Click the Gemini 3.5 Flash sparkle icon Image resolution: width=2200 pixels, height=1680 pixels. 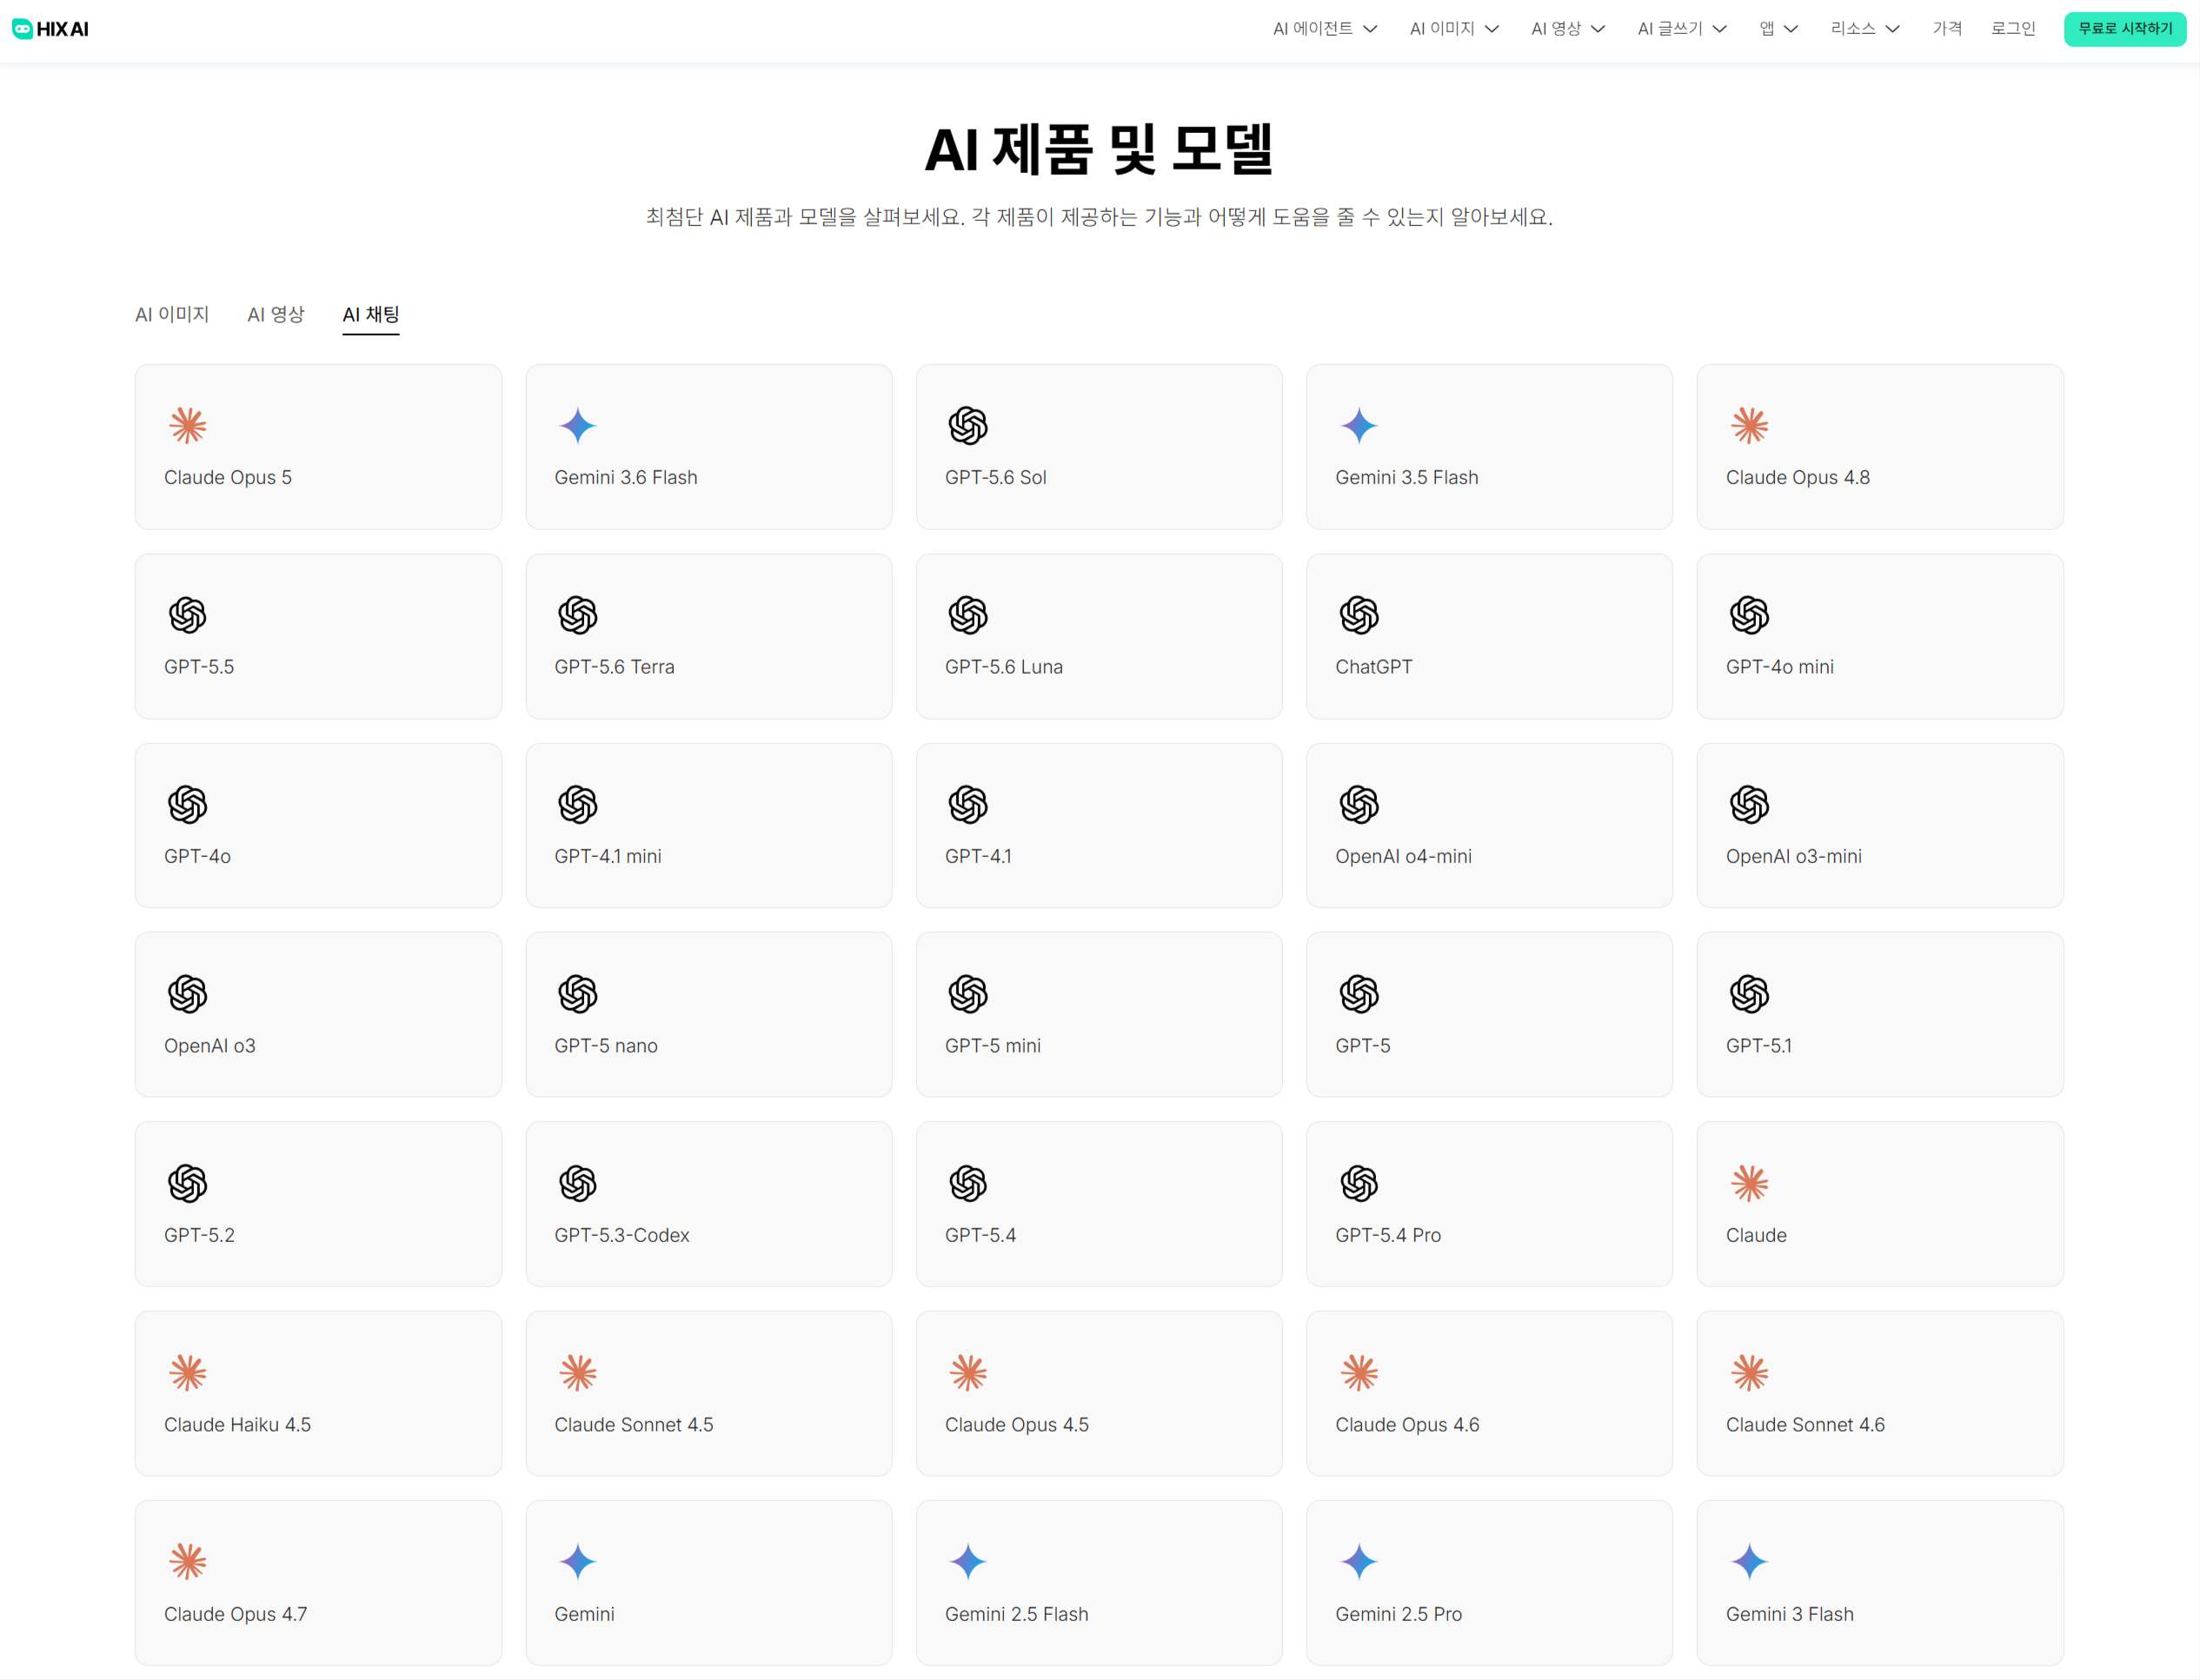coord(1358,425)
